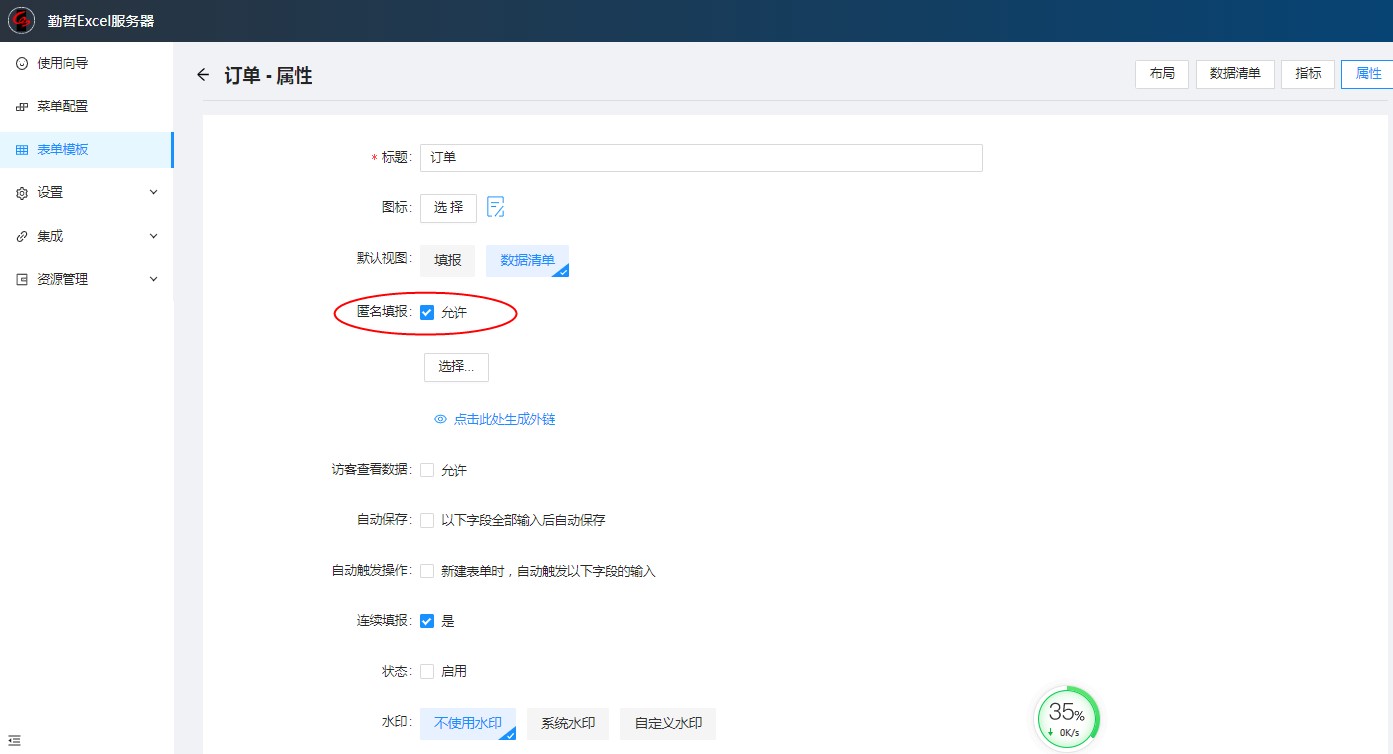Click the collapse sidebar icon at bottom left
This screenshot has height=754, width=1393.
pyautogui.click(x=14, y=740)
